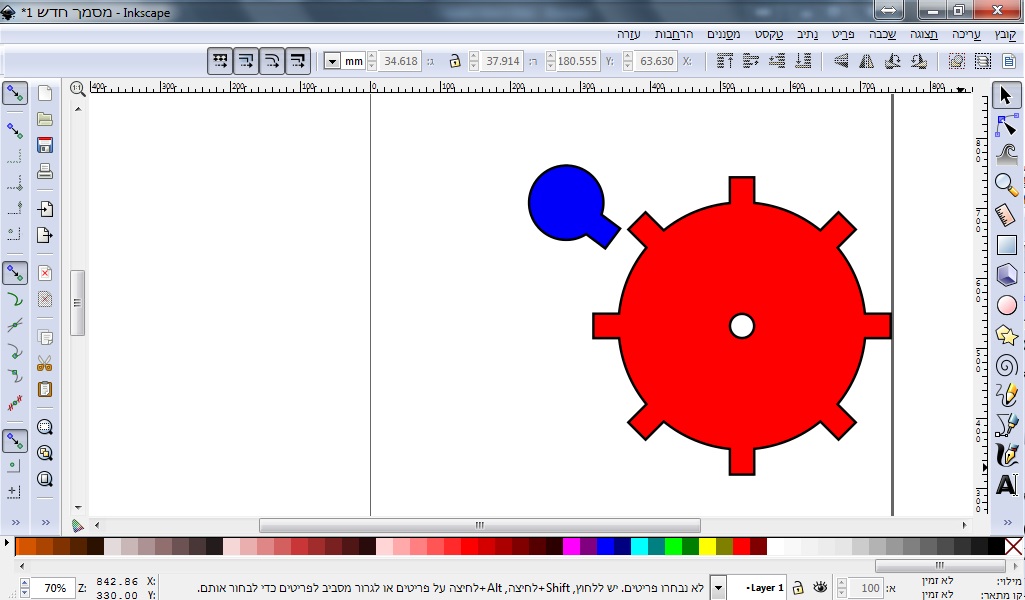Open the palette menu arrow at left

[7, 542]
